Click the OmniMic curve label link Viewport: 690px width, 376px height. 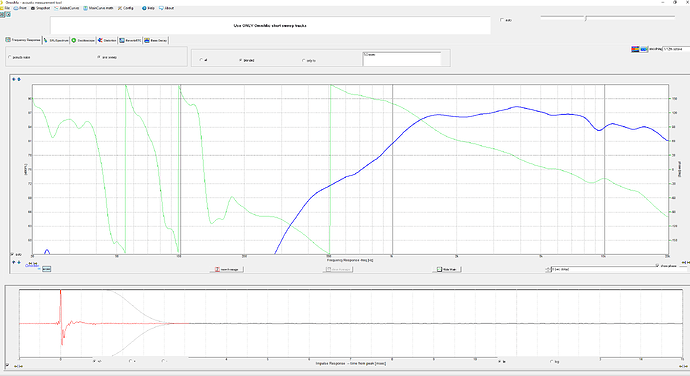32,265
